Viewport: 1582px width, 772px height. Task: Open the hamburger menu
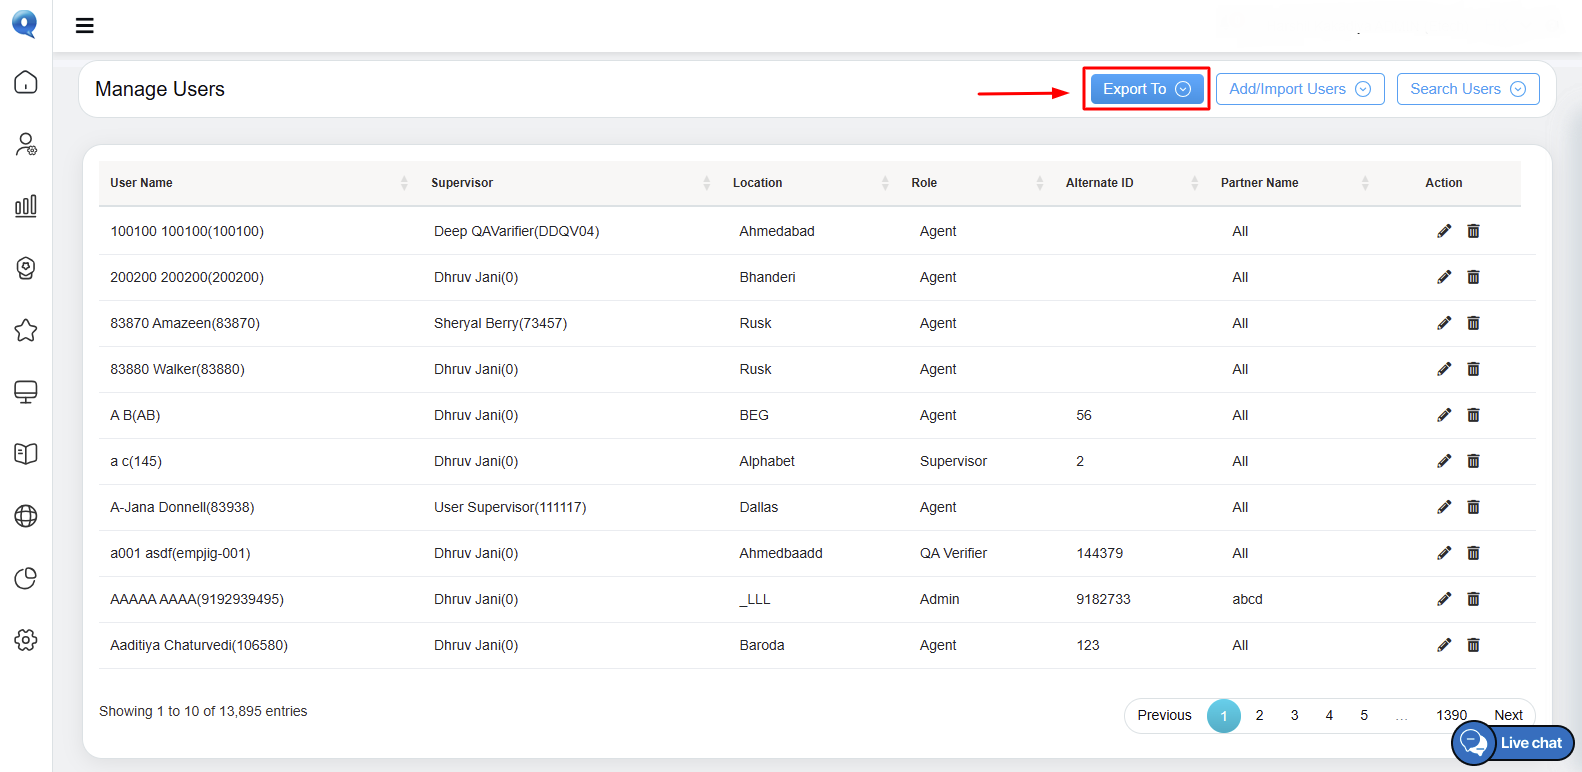[x=85, y=26]
